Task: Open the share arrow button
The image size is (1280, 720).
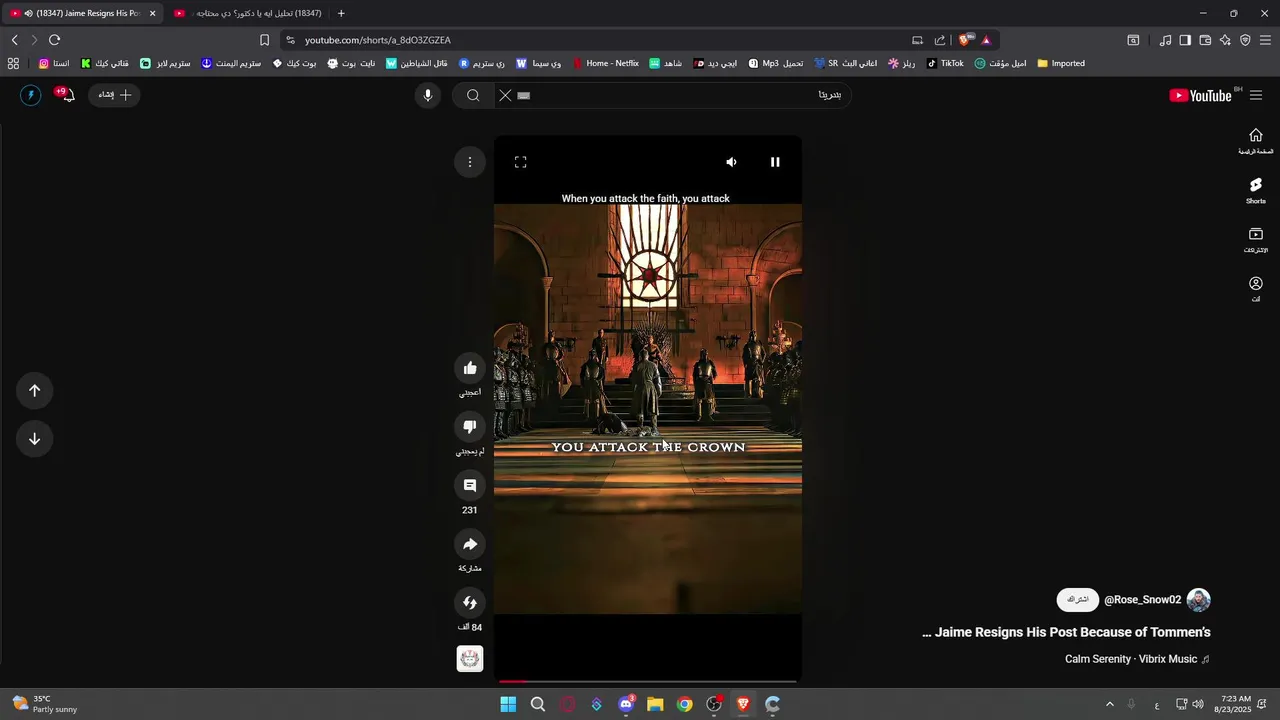Action: click(470, 544)
